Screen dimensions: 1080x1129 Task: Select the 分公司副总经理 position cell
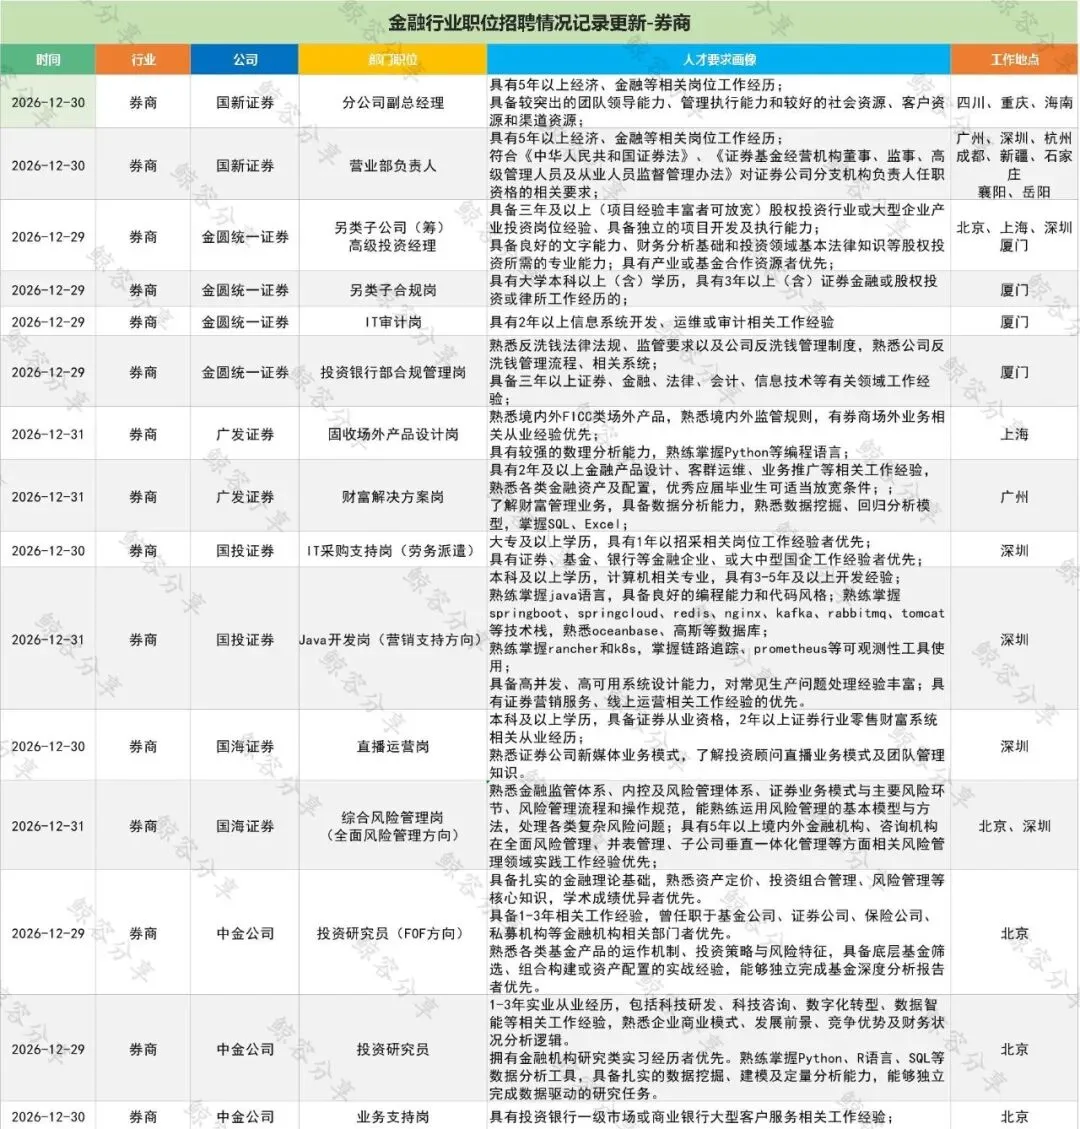pyautogui.click(x=393, y=102)
